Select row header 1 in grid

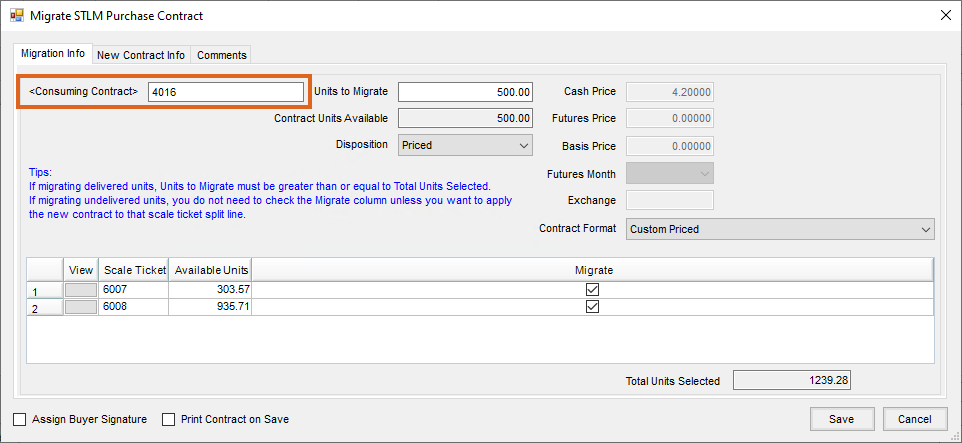point(45,290)
